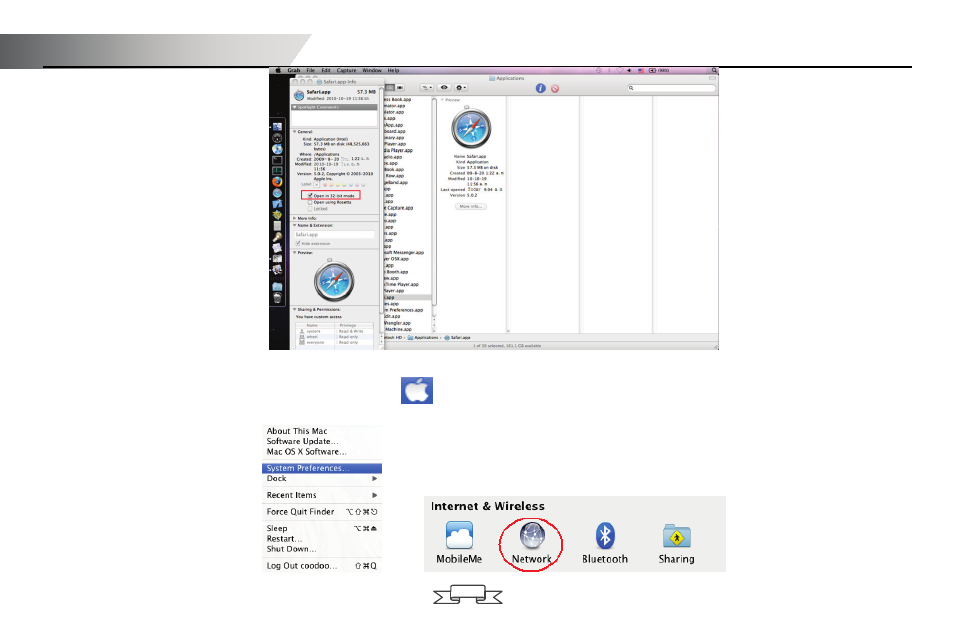Image resolution: width=955 pixels, height=636 pixels.
Task: Collapse the Name & Extension section
Action: click(295, 225)
